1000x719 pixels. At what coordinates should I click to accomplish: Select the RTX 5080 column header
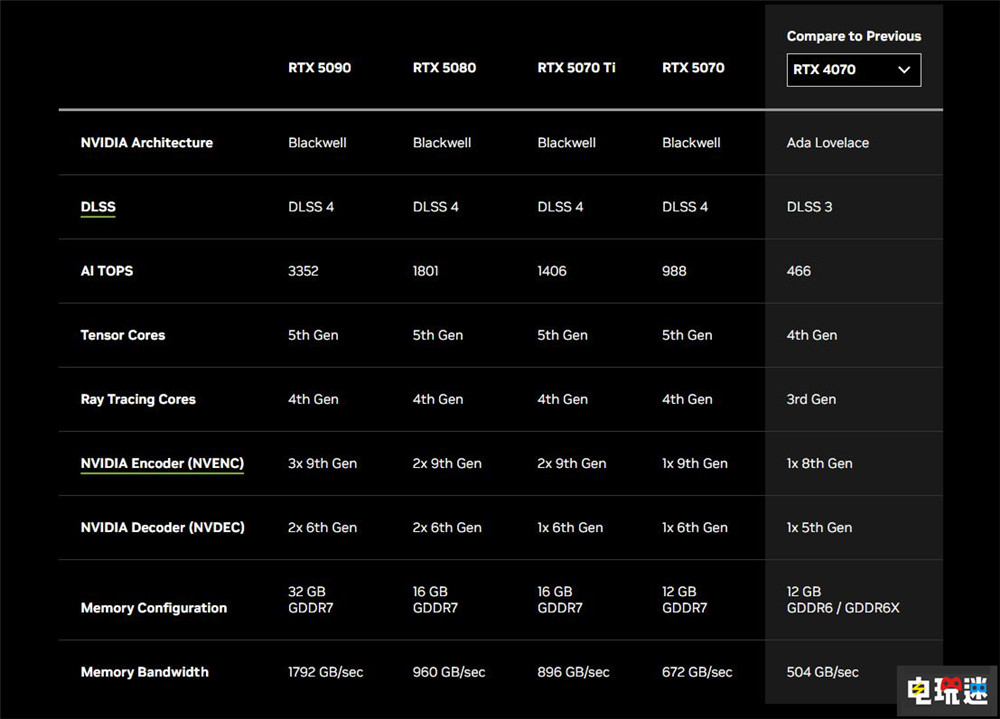coord(444,68)
